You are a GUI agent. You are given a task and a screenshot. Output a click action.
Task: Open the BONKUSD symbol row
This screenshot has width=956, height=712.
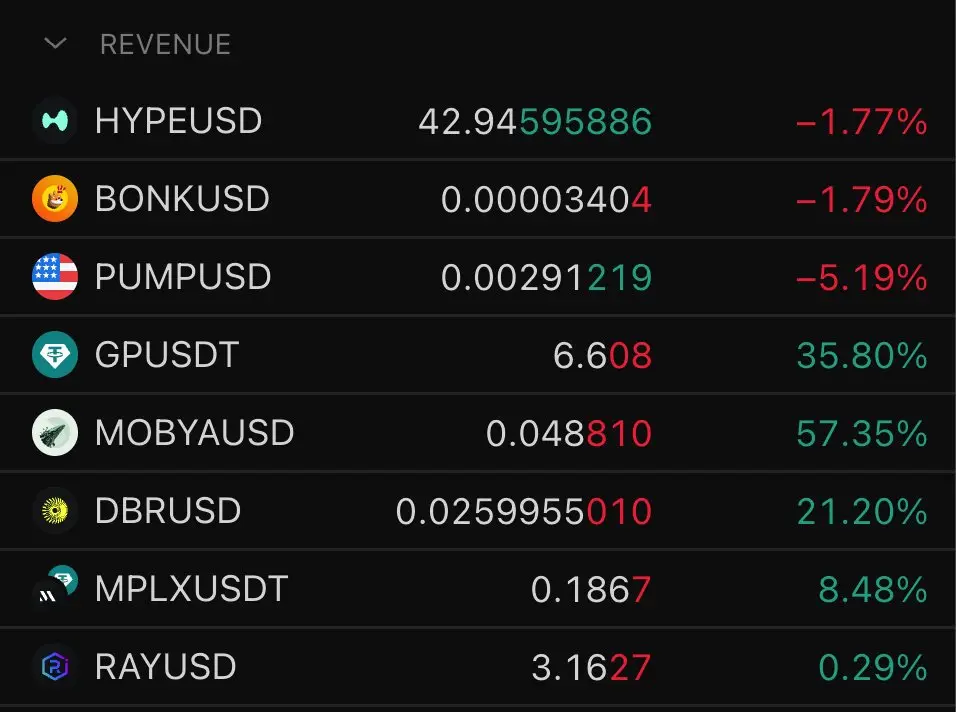coord(478,199)
